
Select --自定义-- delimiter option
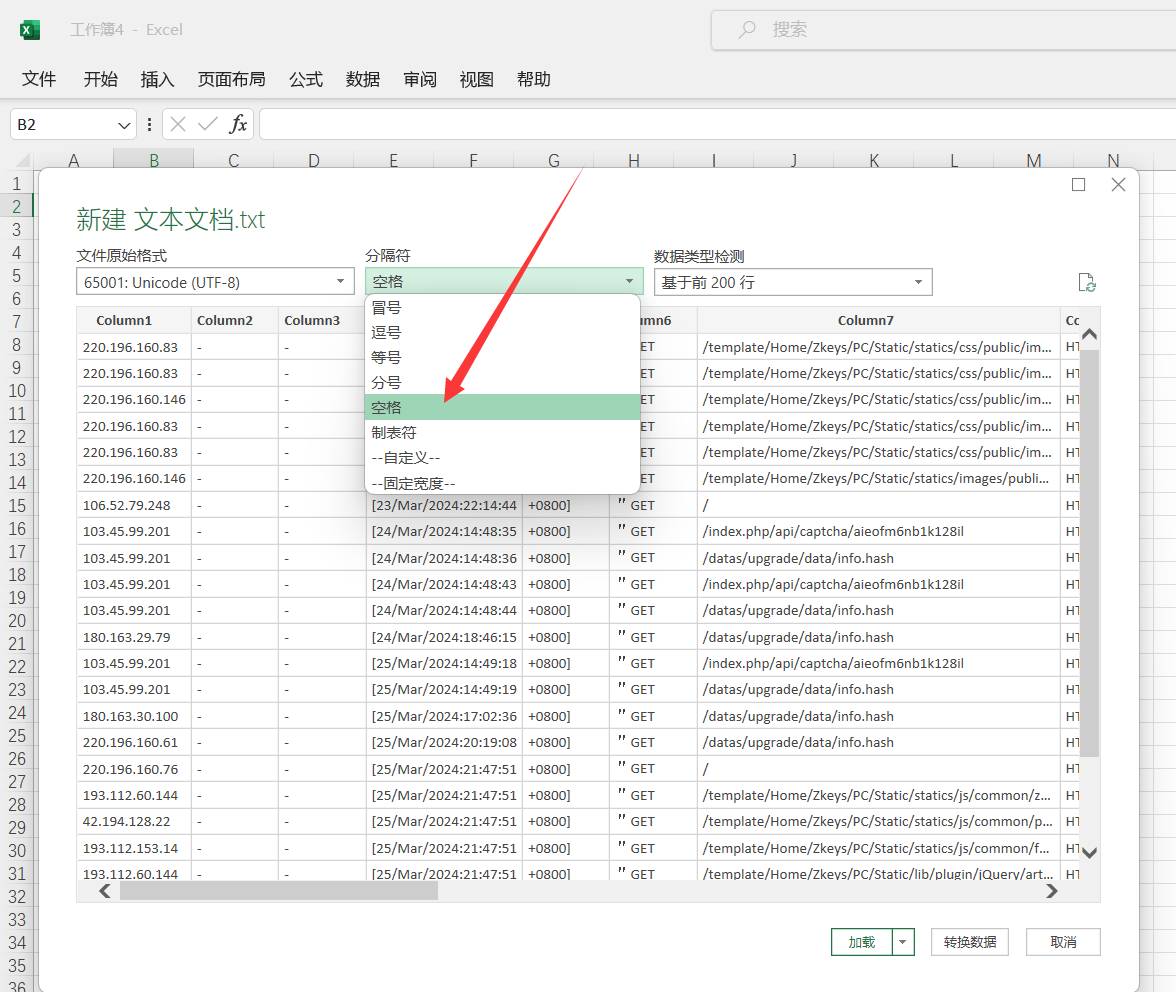tap(406, 458)
